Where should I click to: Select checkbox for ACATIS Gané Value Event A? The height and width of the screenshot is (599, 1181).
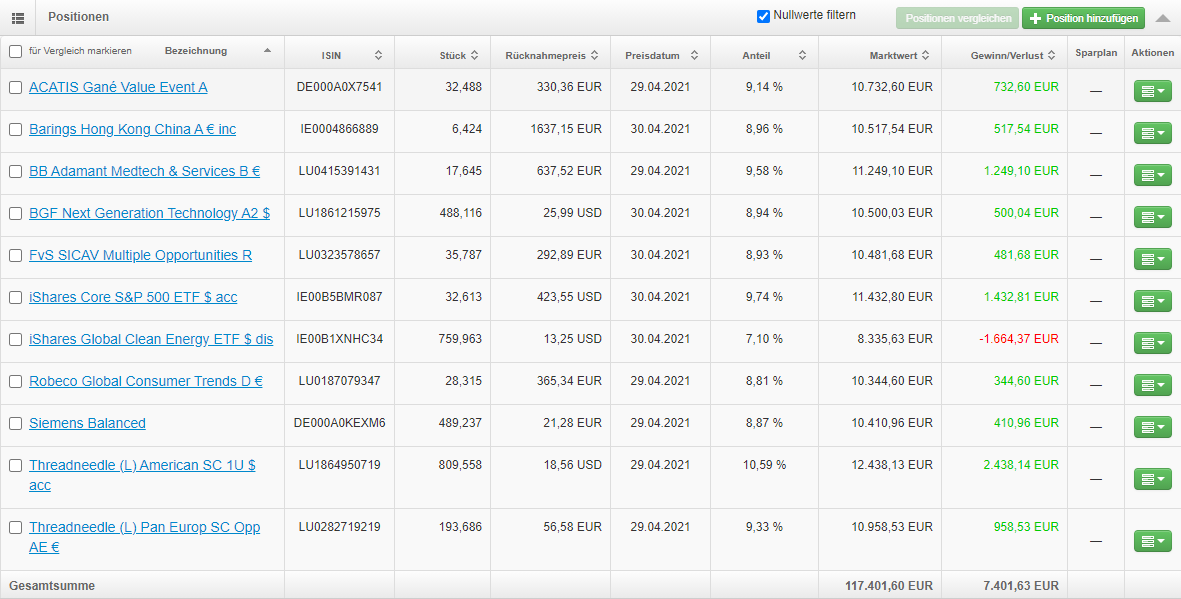tap(15, 87)
